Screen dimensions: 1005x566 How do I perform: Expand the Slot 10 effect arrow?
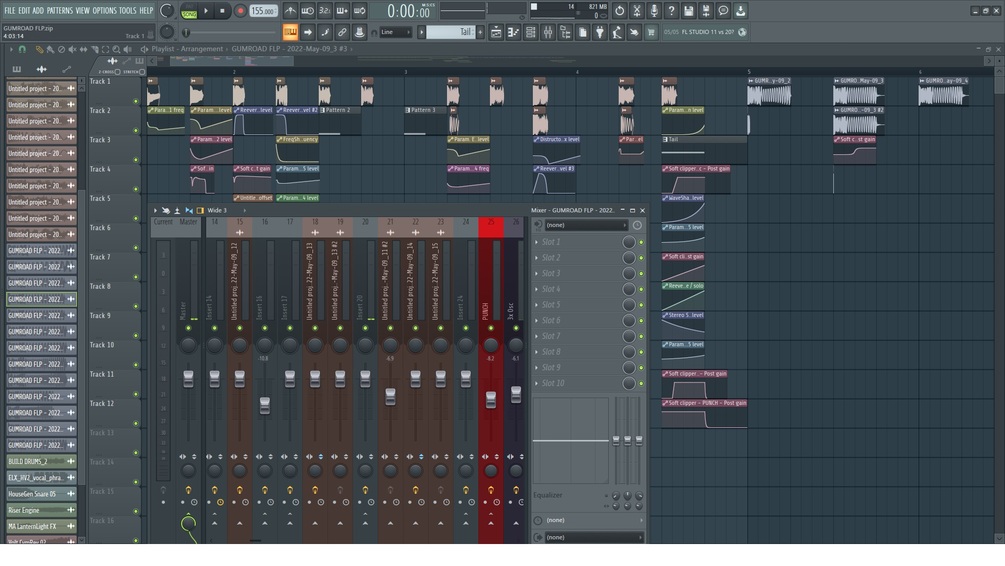tap(536, 383)
